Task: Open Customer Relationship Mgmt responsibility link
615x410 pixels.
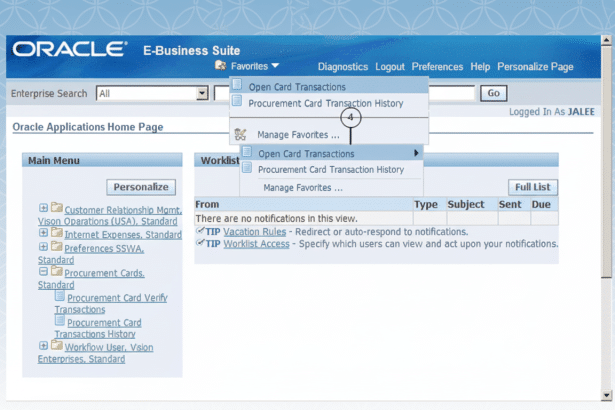Action: tap(109, 216)
